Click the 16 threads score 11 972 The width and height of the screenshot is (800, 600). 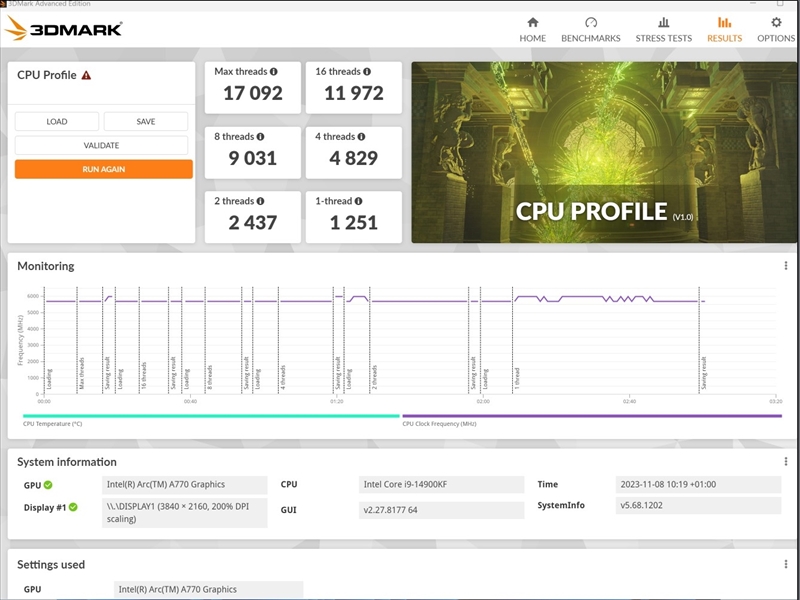click(x=354, y=93)
